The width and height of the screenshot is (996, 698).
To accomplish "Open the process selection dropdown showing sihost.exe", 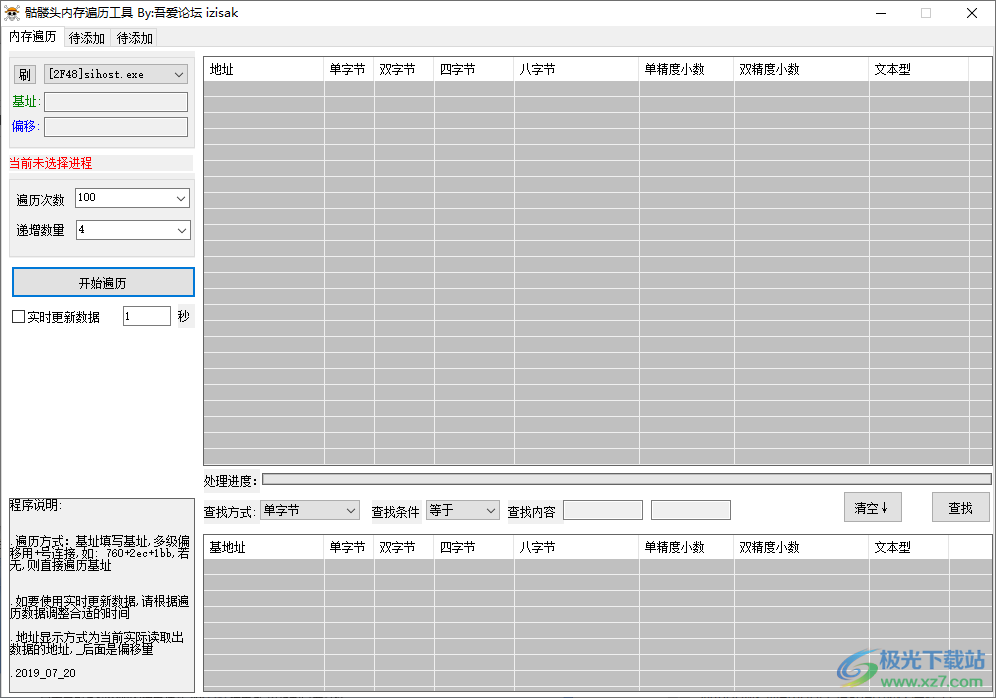I will coord(116,75).
